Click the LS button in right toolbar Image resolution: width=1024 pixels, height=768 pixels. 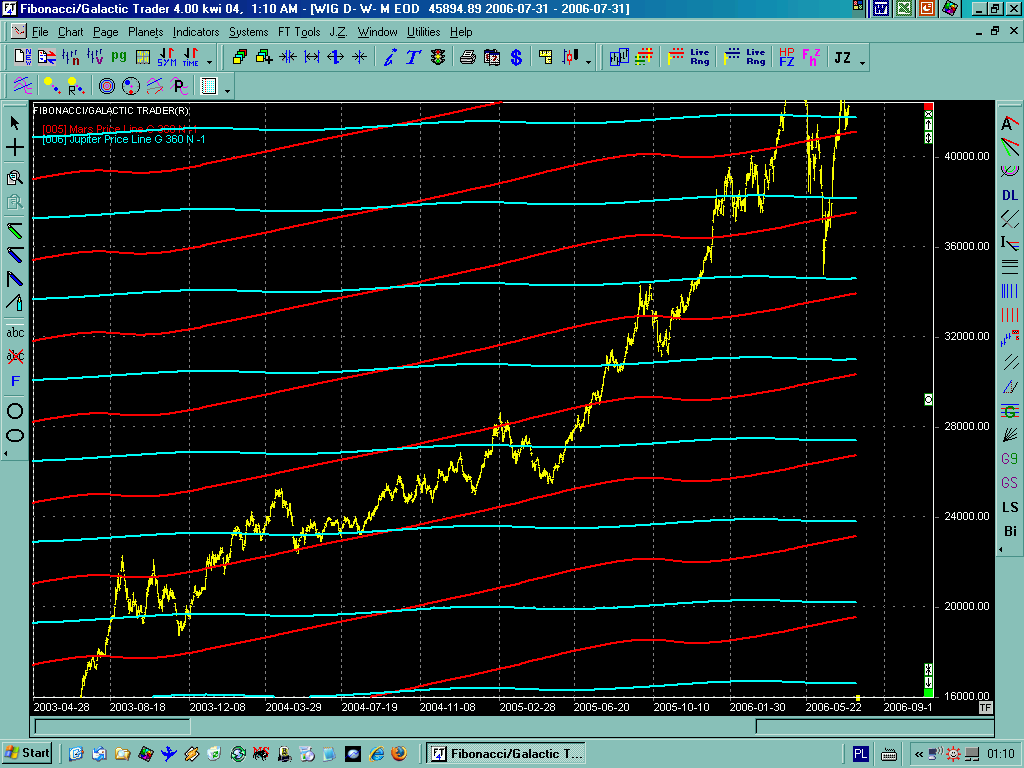tap(1010, 508)
